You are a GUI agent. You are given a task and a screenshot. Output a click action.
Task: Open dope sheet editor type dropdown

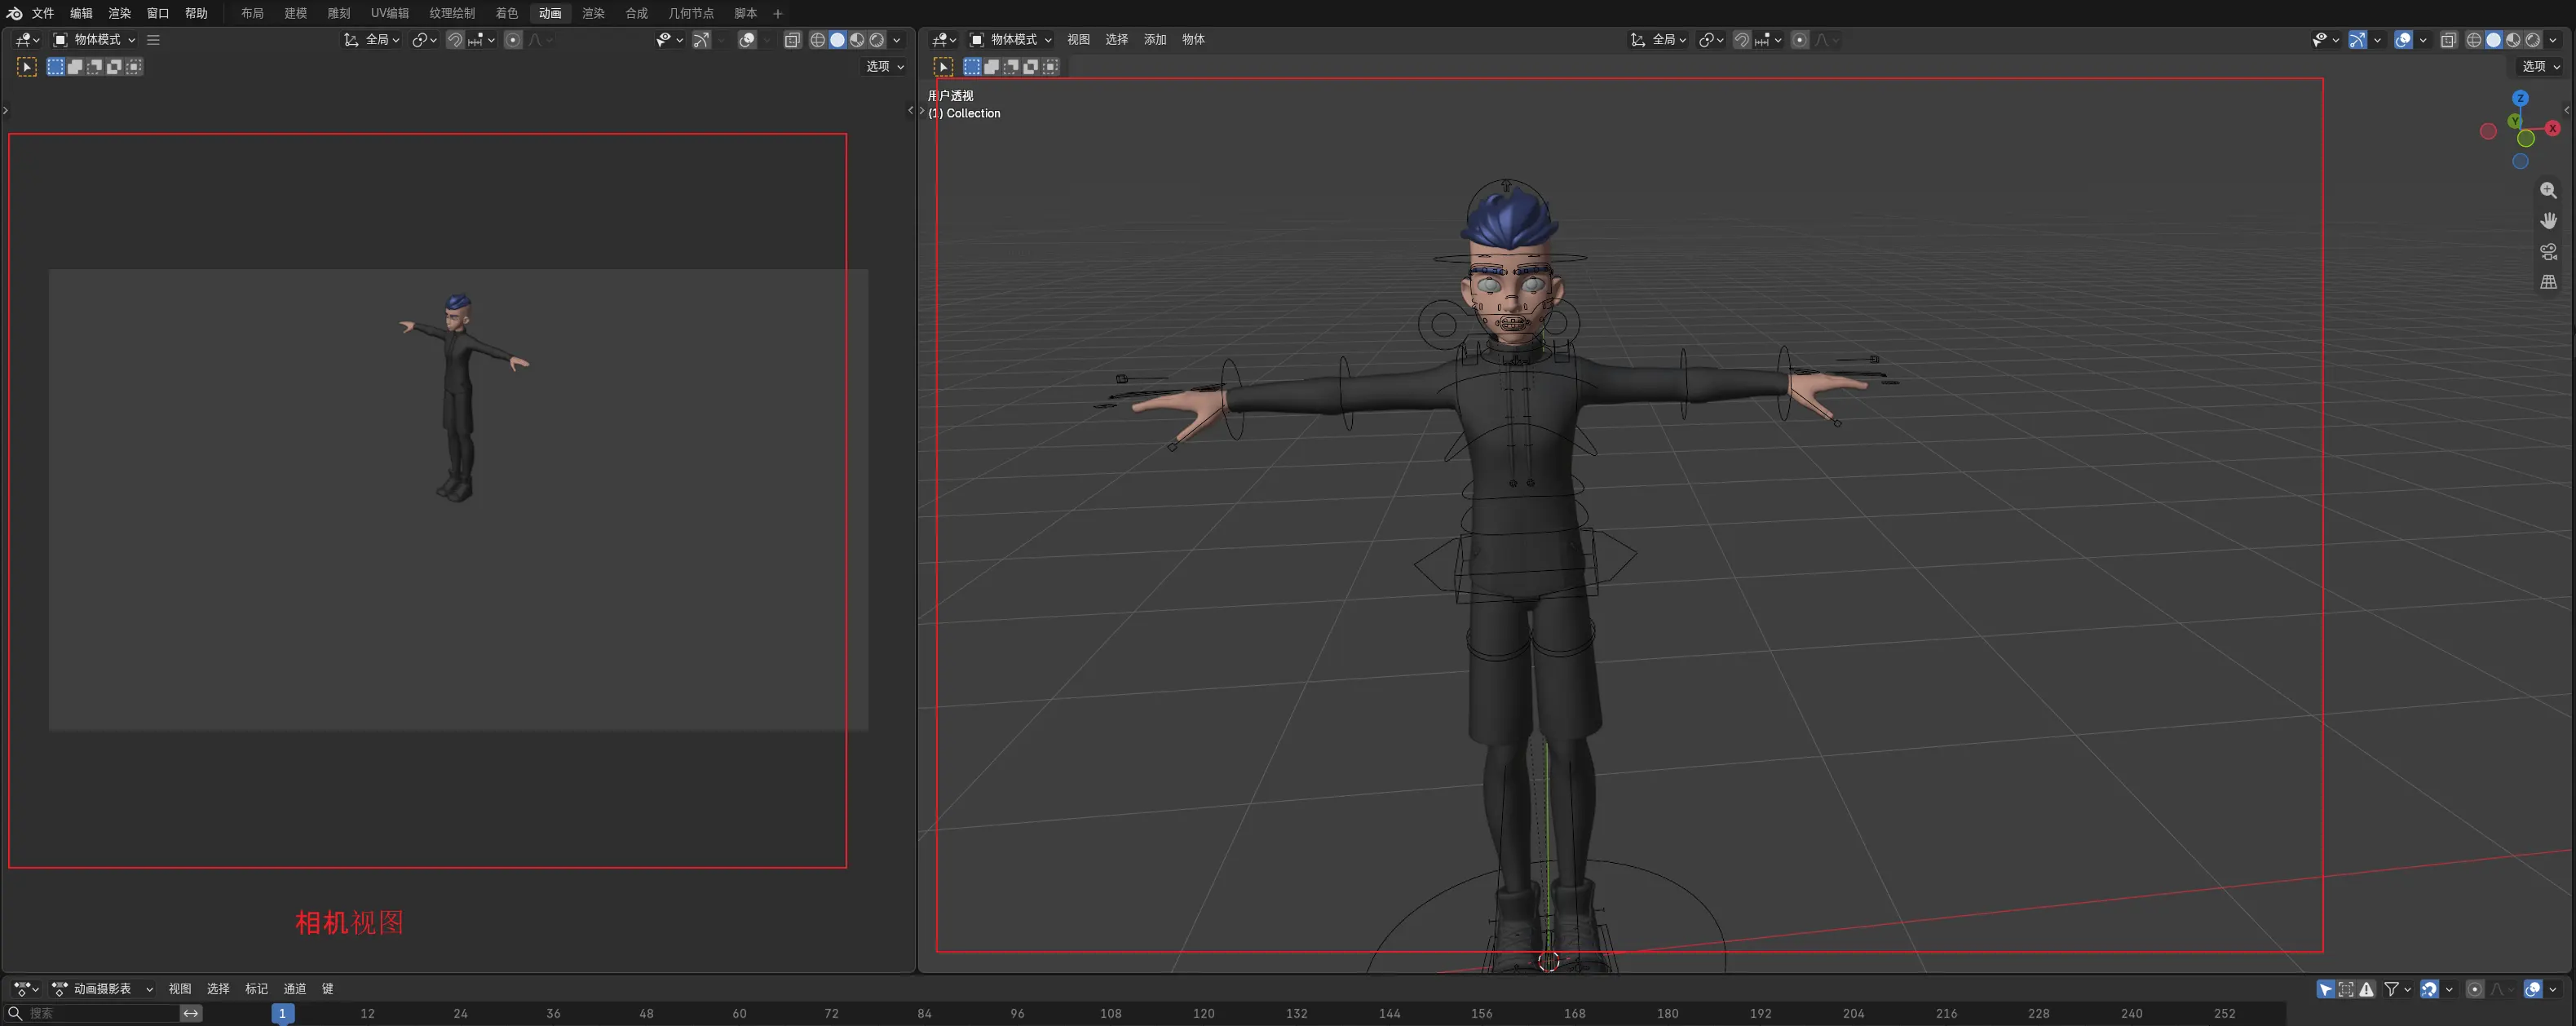coord(27,989)
